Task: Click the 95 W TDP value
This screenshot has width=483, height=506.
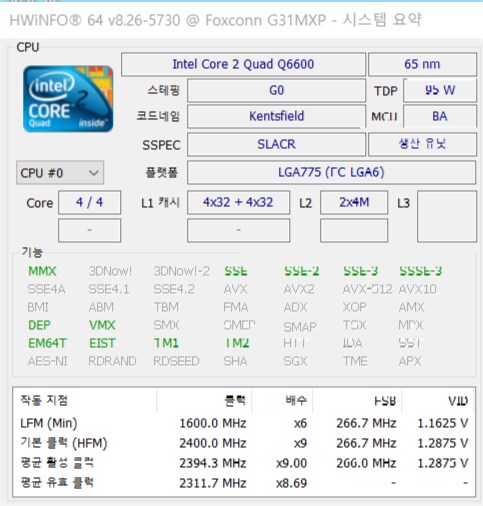Action: pyautogui.click(x=440, y=90)
